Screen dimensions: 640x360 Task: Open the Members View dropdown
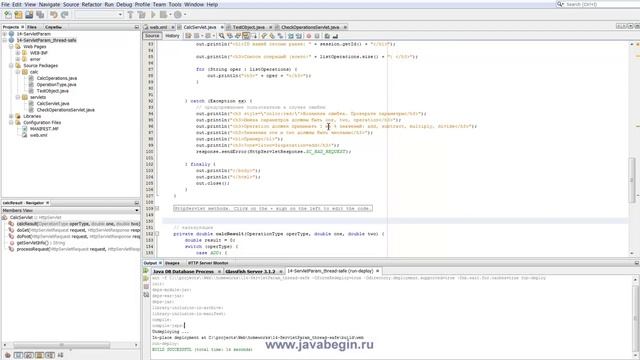136,211
